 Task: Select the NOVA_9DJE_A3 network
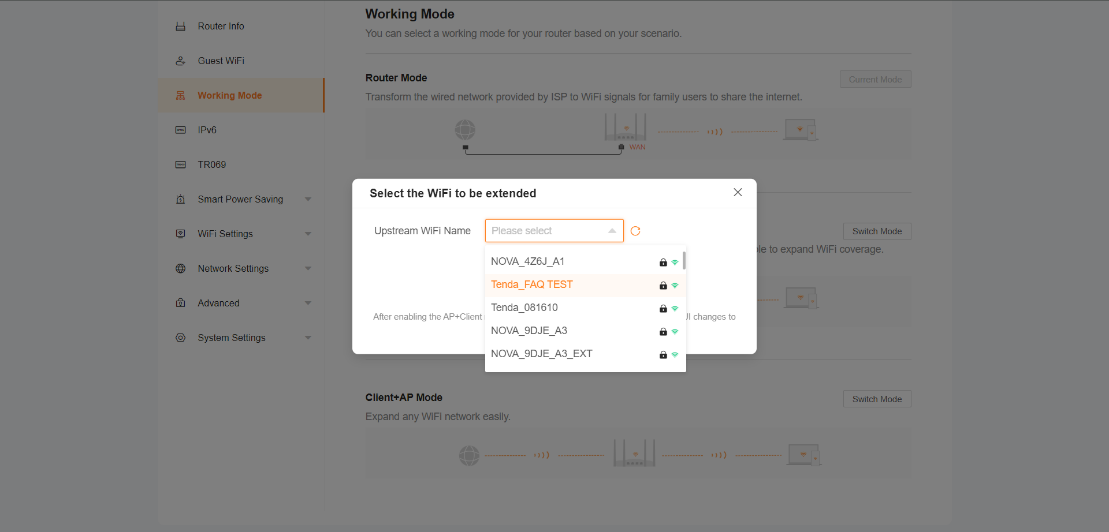click(530, 331)
